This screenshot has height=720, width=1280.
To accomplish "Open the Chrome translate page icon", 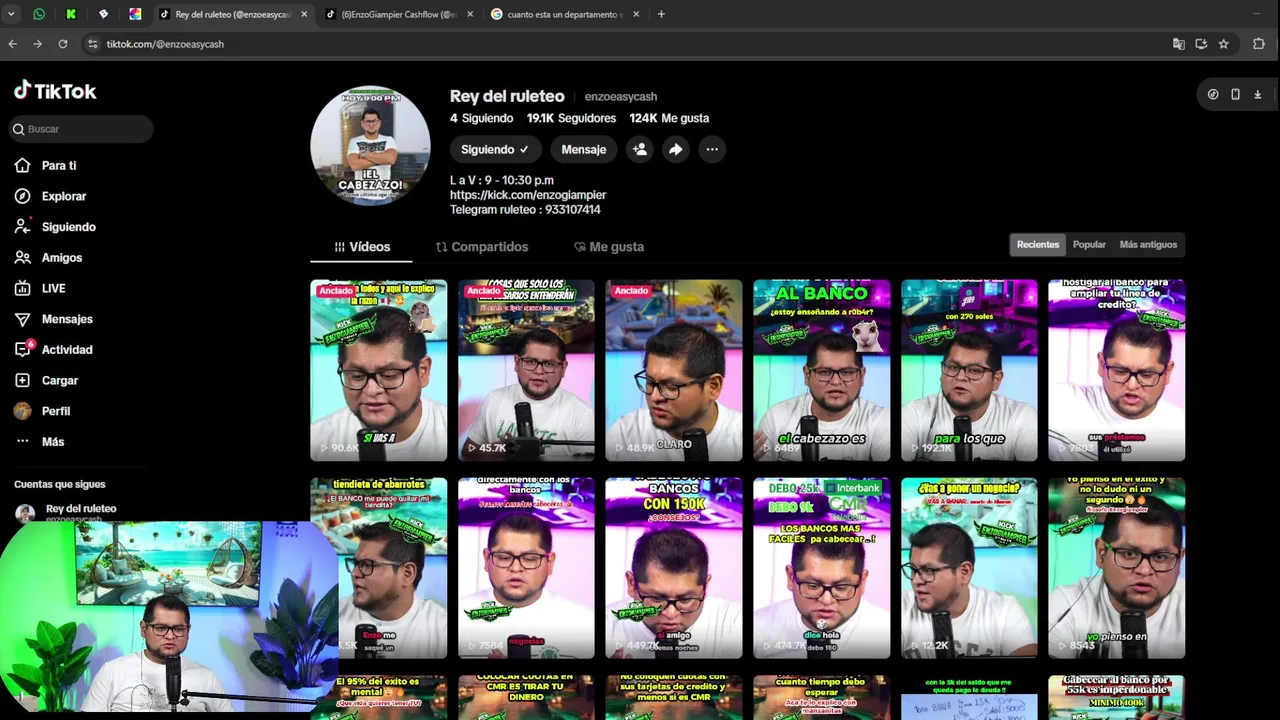I will [1178, 44].
